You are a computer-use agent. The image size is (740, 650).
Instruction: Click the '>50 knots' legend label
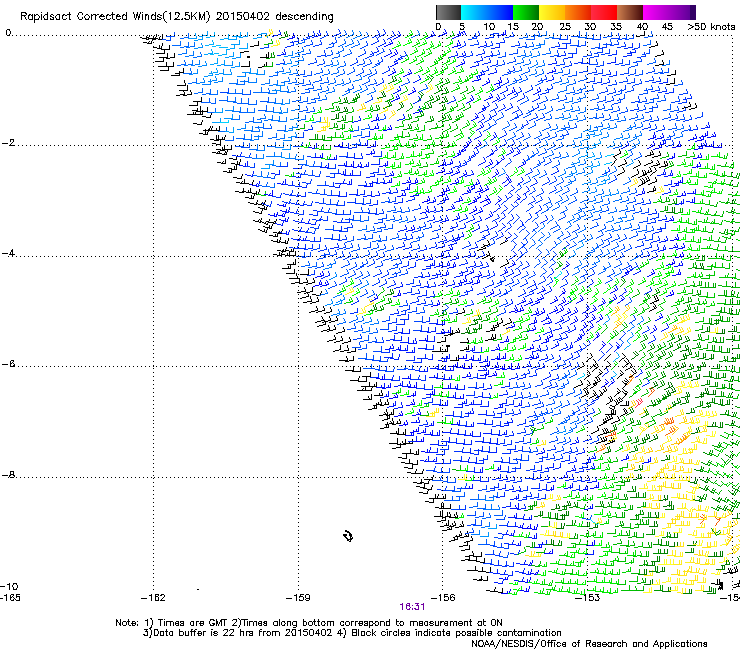pos(711,27)
